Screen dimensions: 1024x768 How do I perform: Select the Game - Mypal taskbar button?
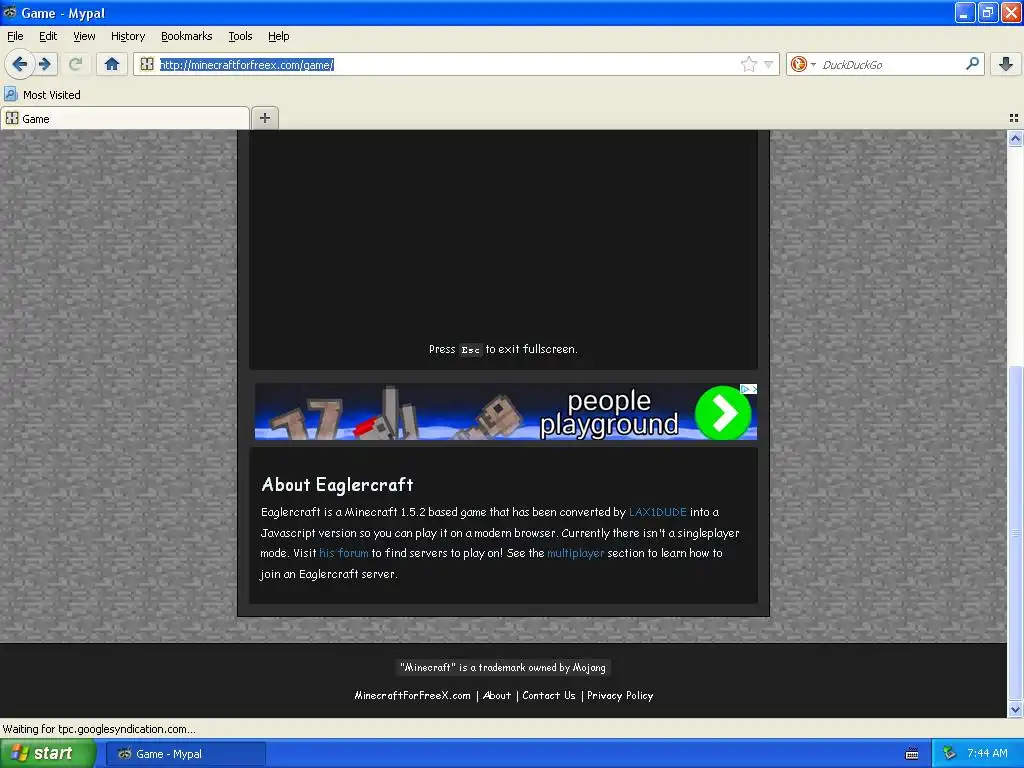185,754
